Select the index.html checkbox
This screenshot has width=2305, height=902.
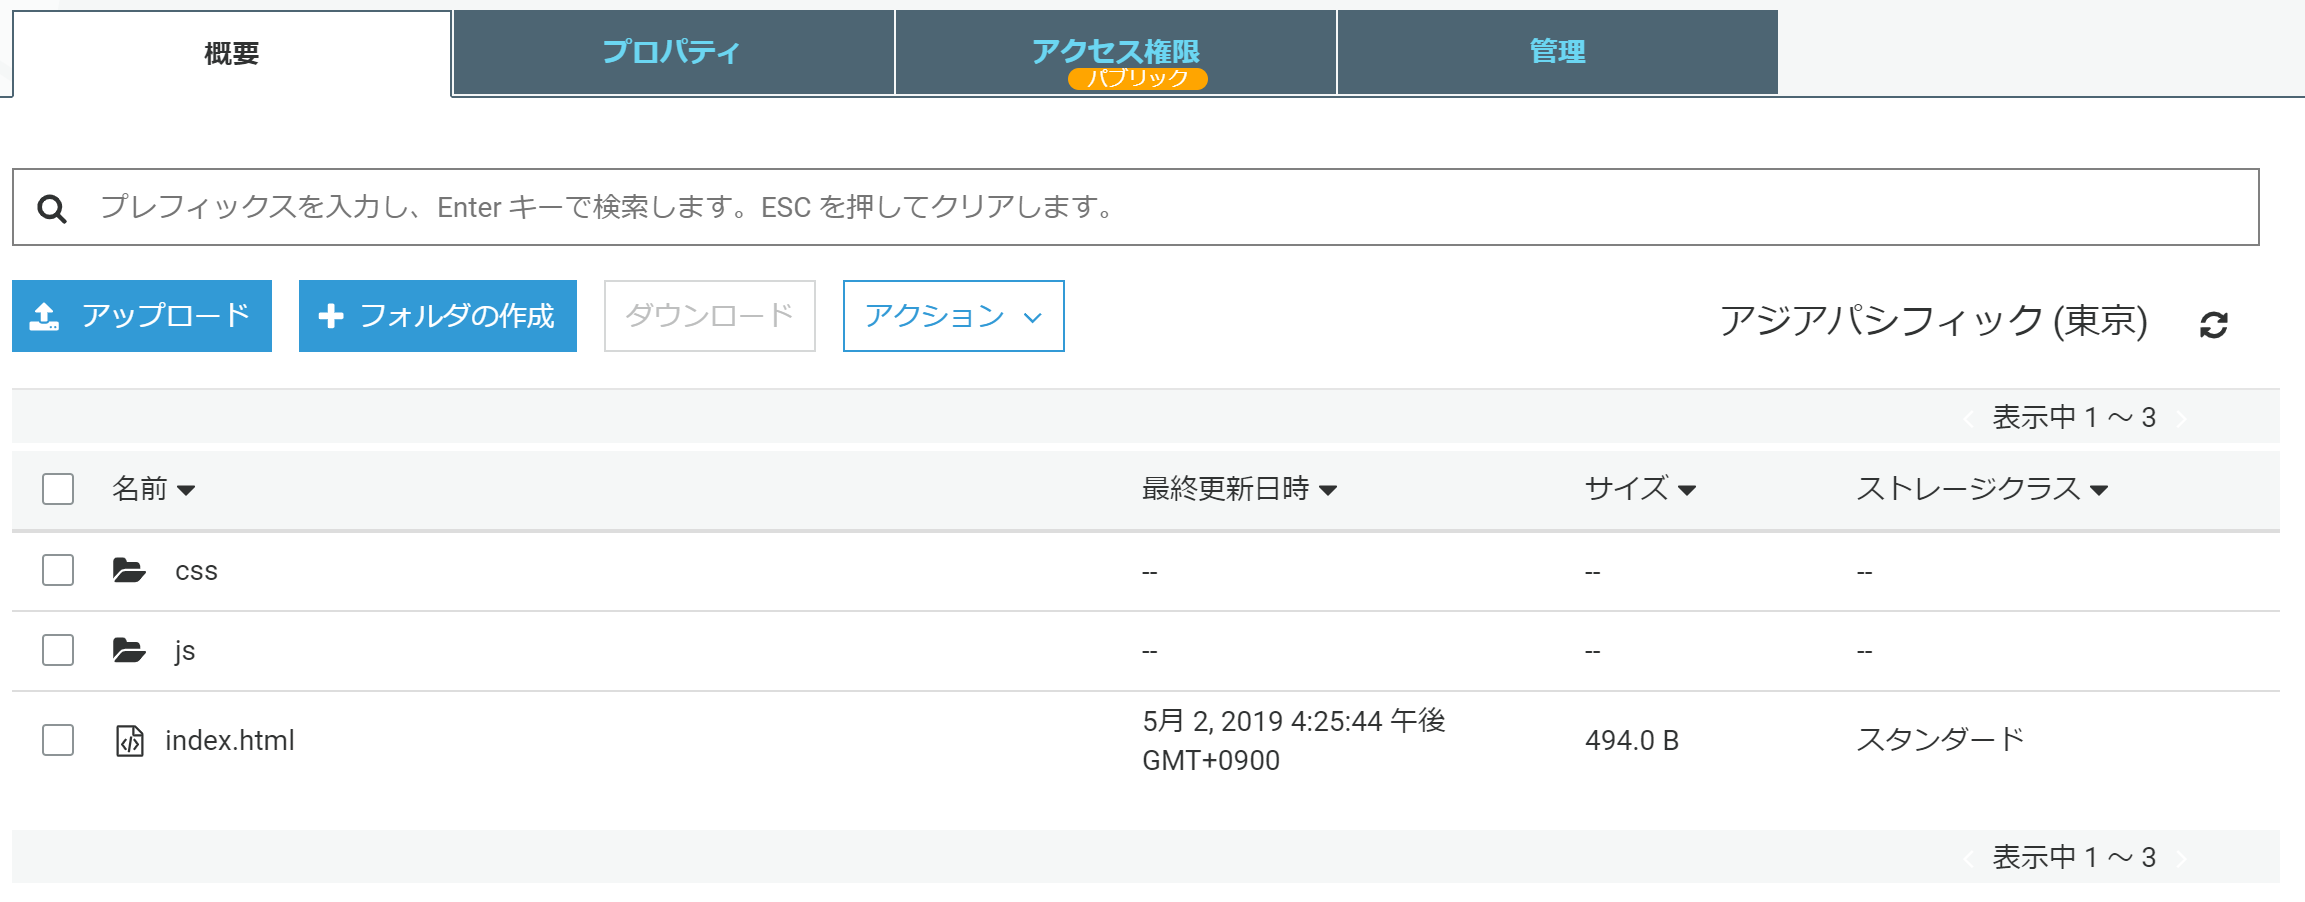(58, 741)
